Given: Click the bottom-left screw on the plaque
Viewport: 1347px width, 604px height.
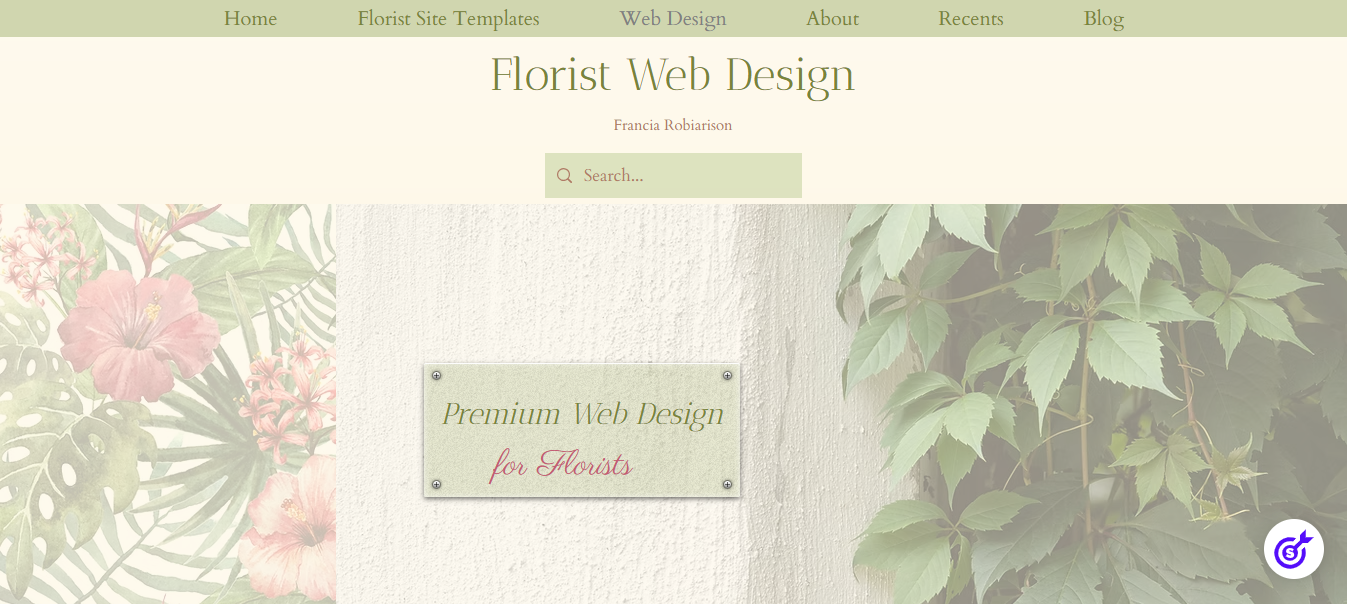Looking at the screenshot, I should pyautogui.click(x=436, y=485).
